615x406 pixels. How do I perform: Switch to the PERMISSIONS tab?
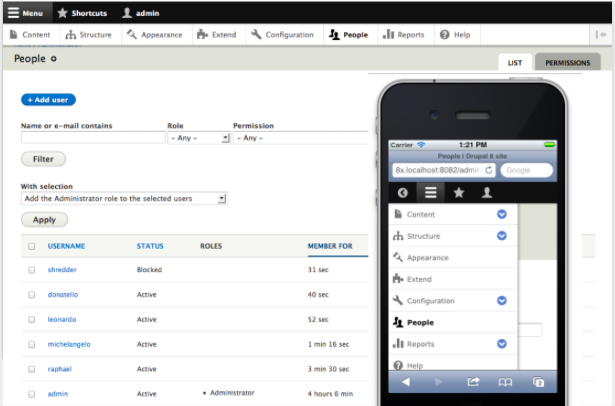click(568, 63)
